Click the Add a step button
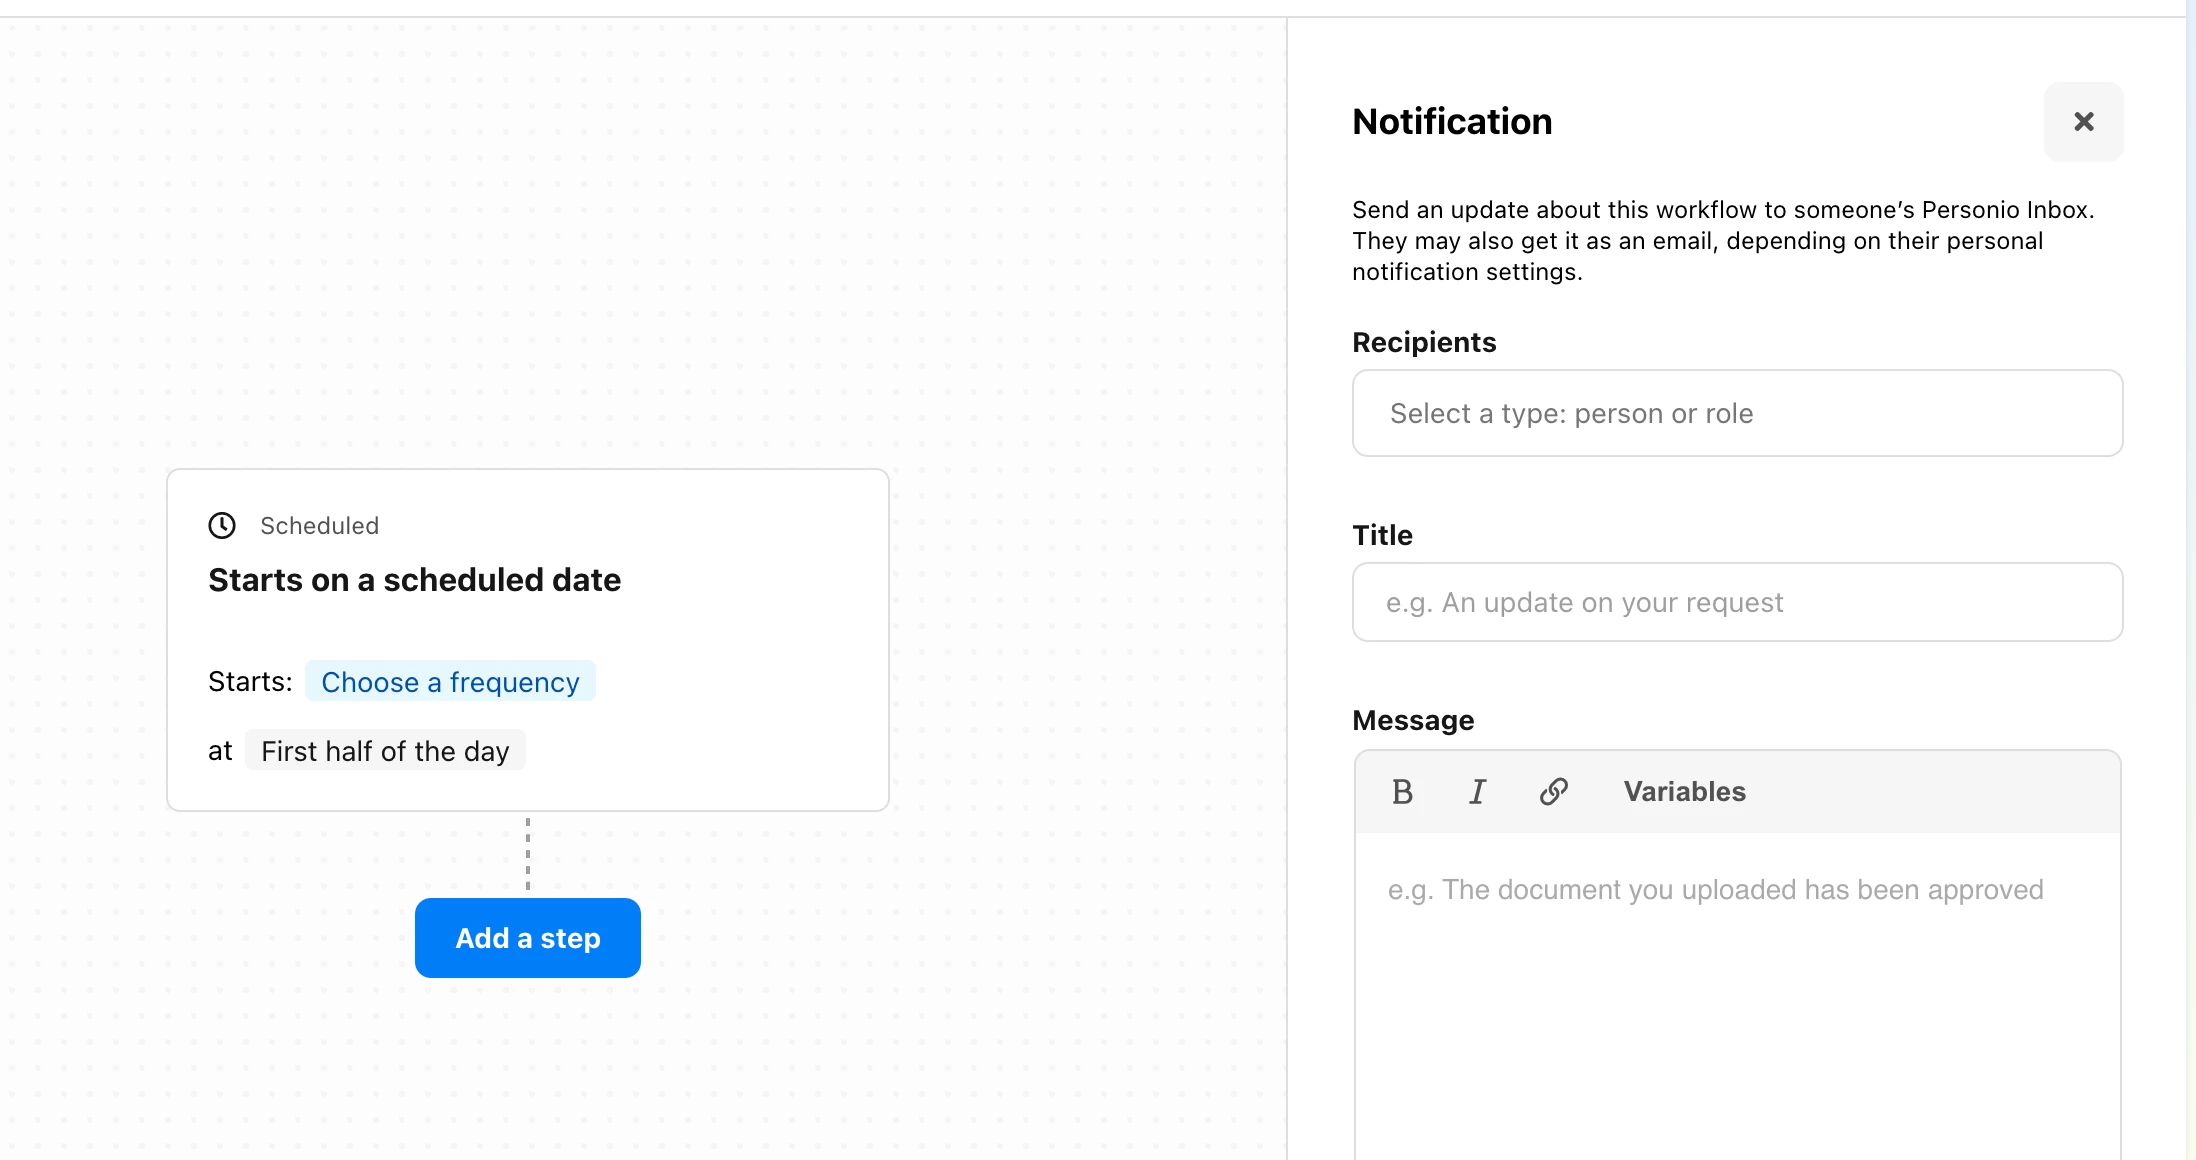2196x1160 pixels. (528, 938)
